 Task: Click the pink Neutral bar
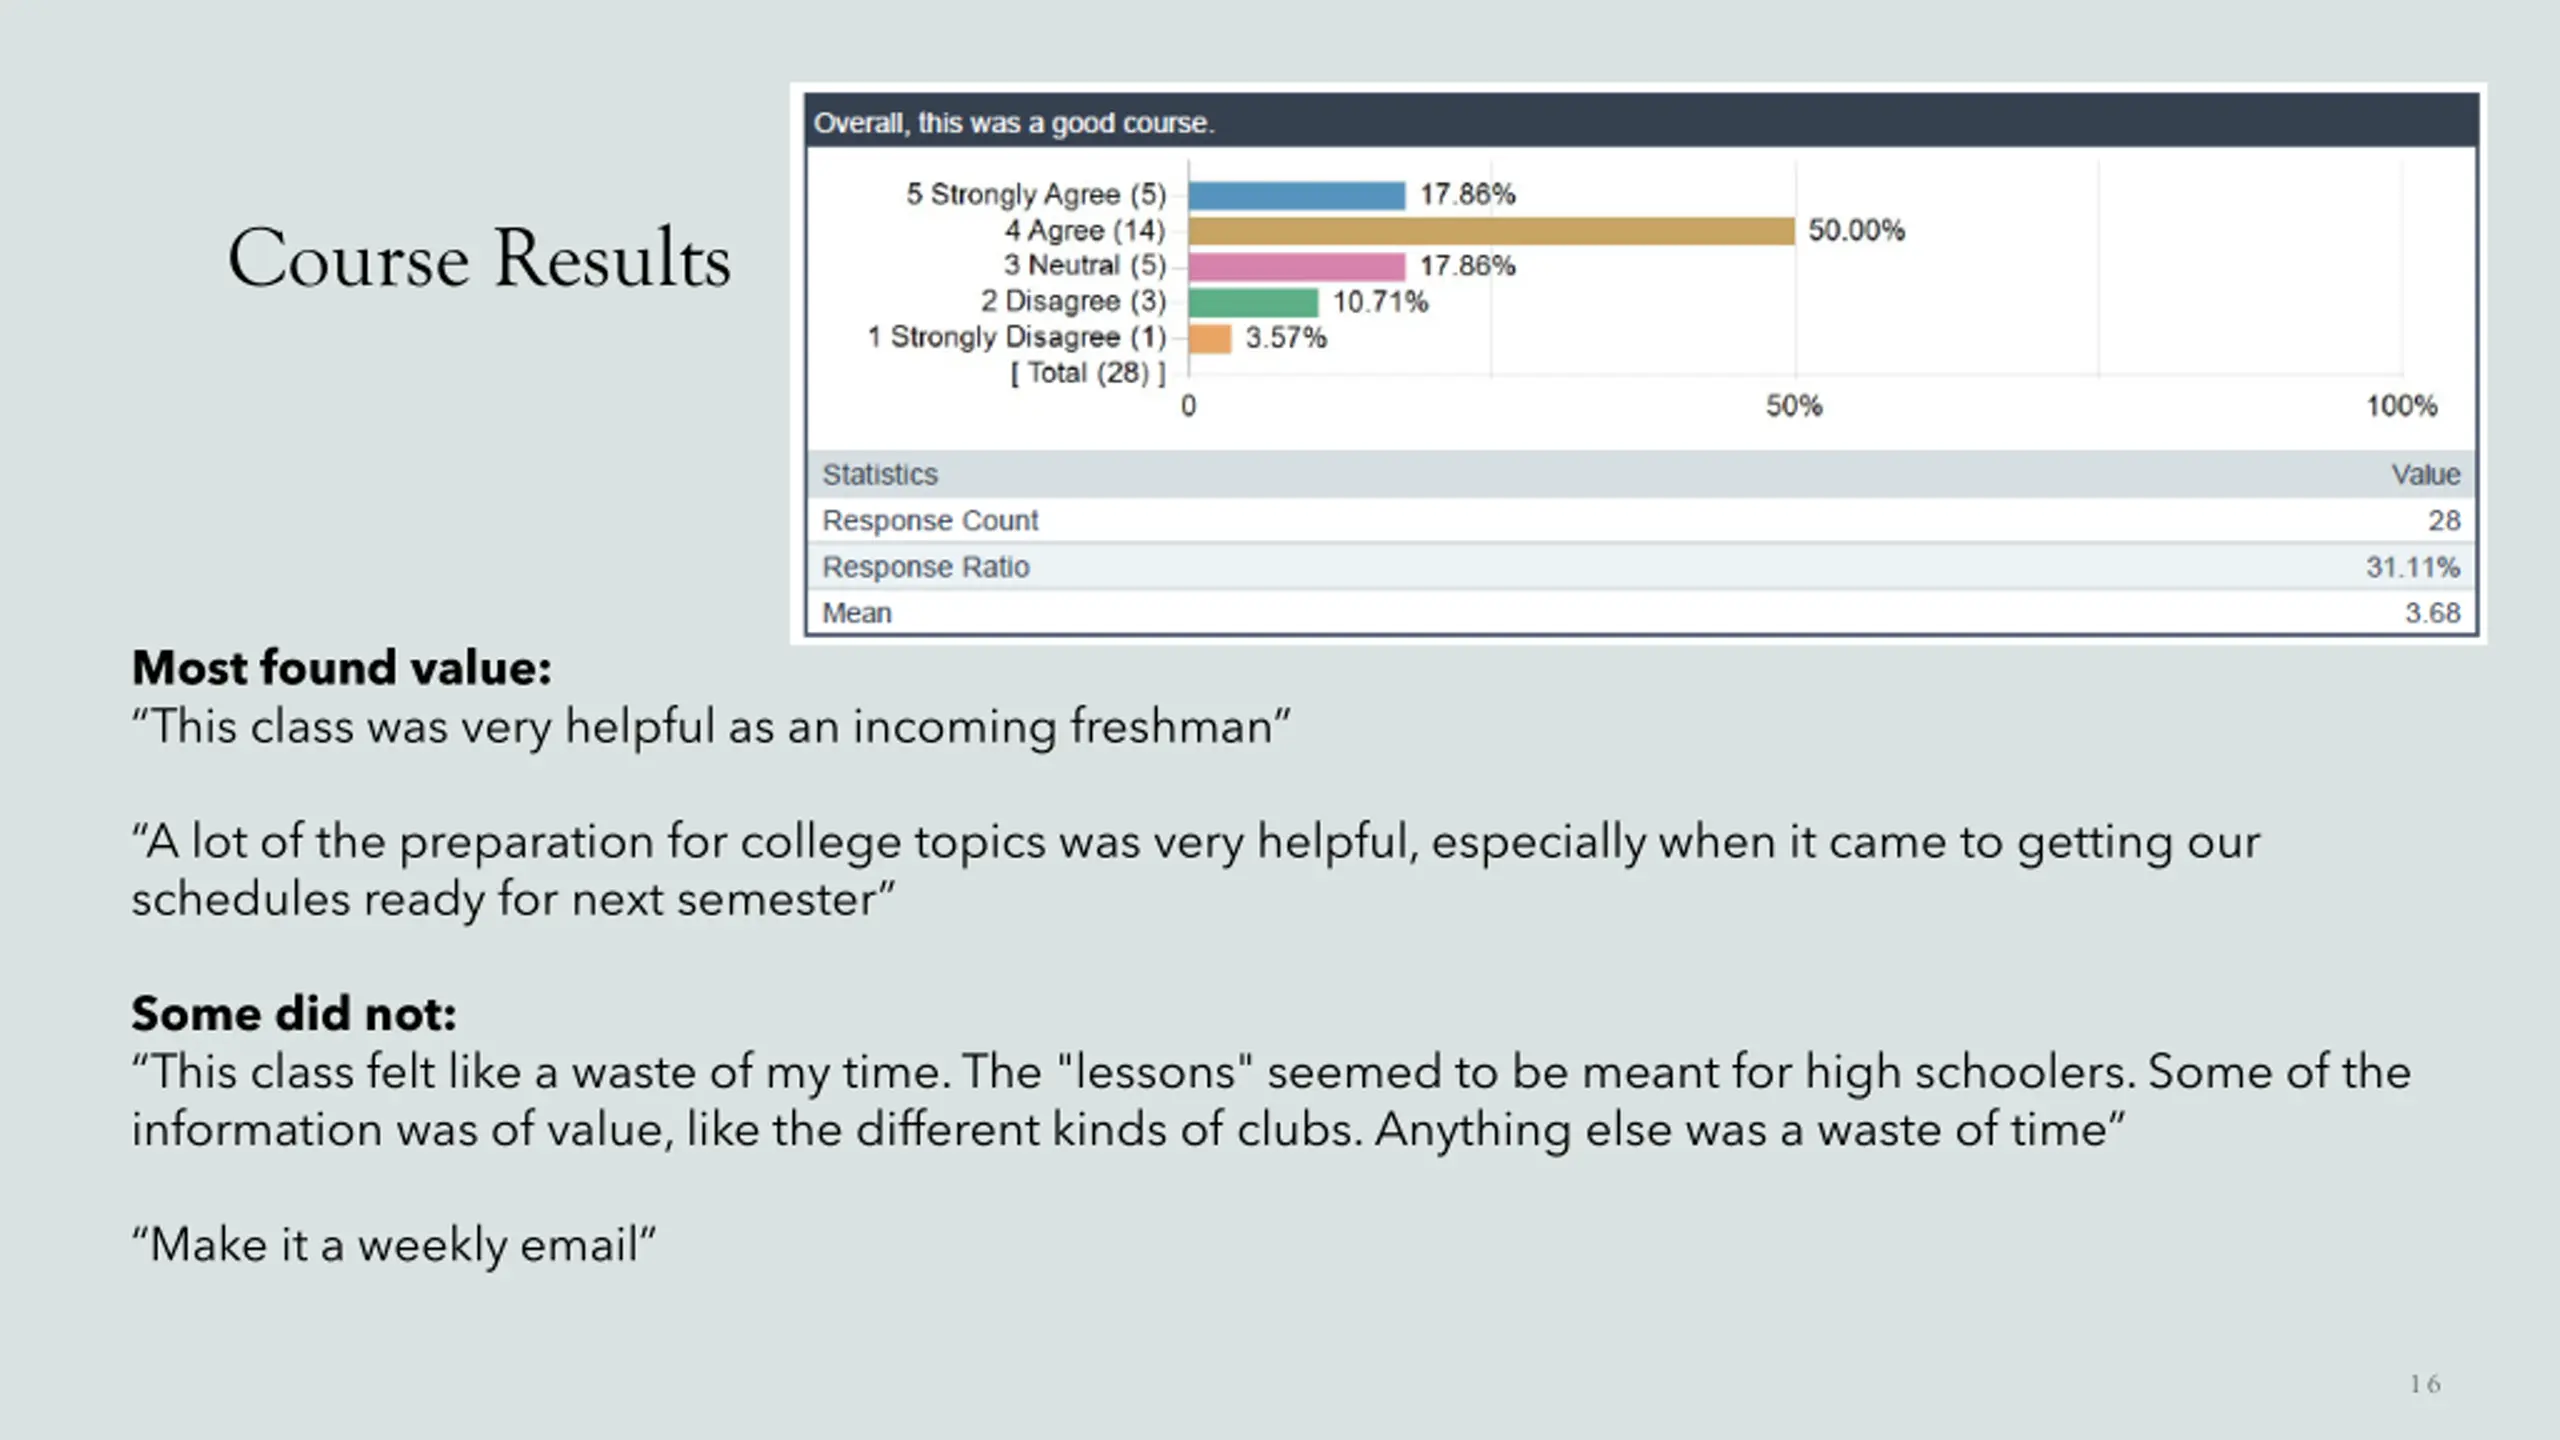[1297, 266]
